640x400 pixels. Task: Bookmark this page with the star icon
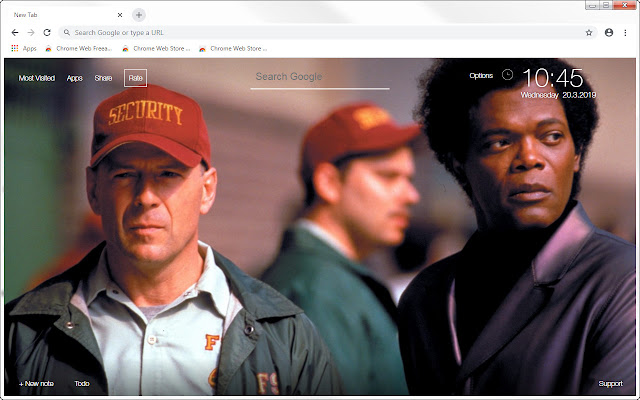589,33
